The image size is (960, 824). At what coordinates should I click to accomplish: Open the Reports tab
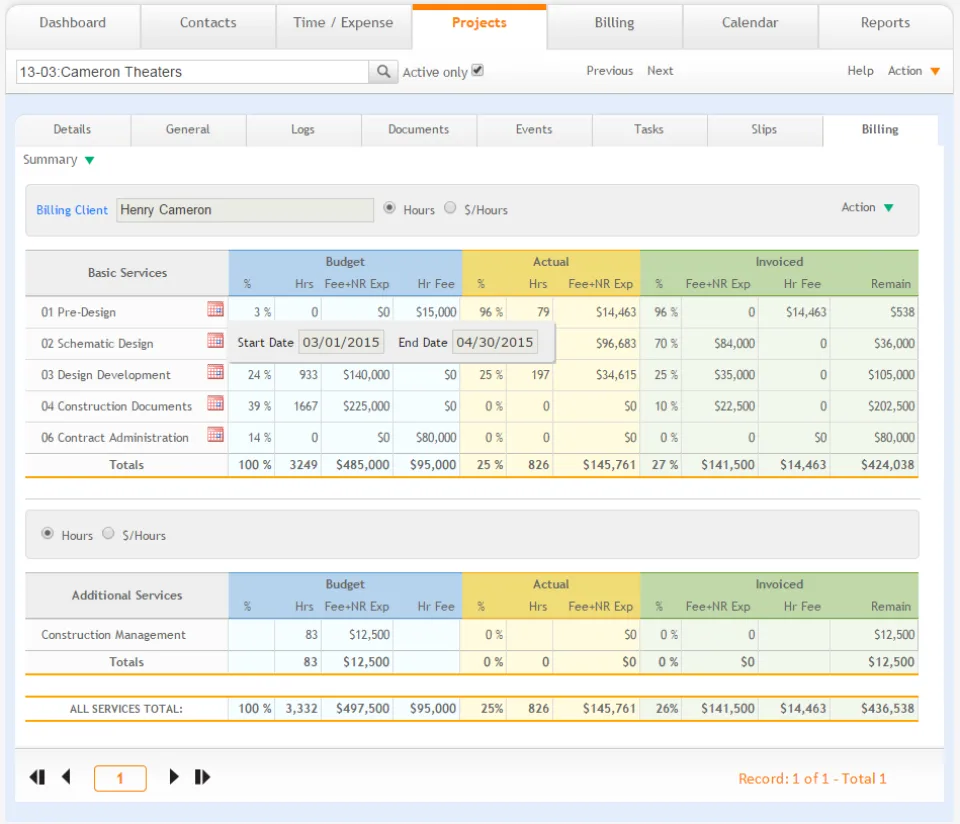[x=885, y=26]
